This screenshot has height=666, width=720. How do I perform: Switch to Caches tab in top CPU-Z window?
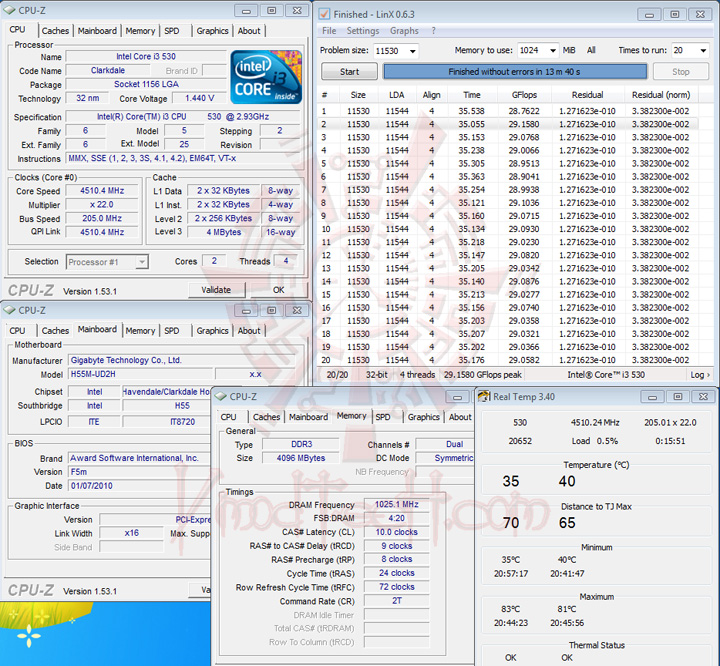(x=55, y=31)
